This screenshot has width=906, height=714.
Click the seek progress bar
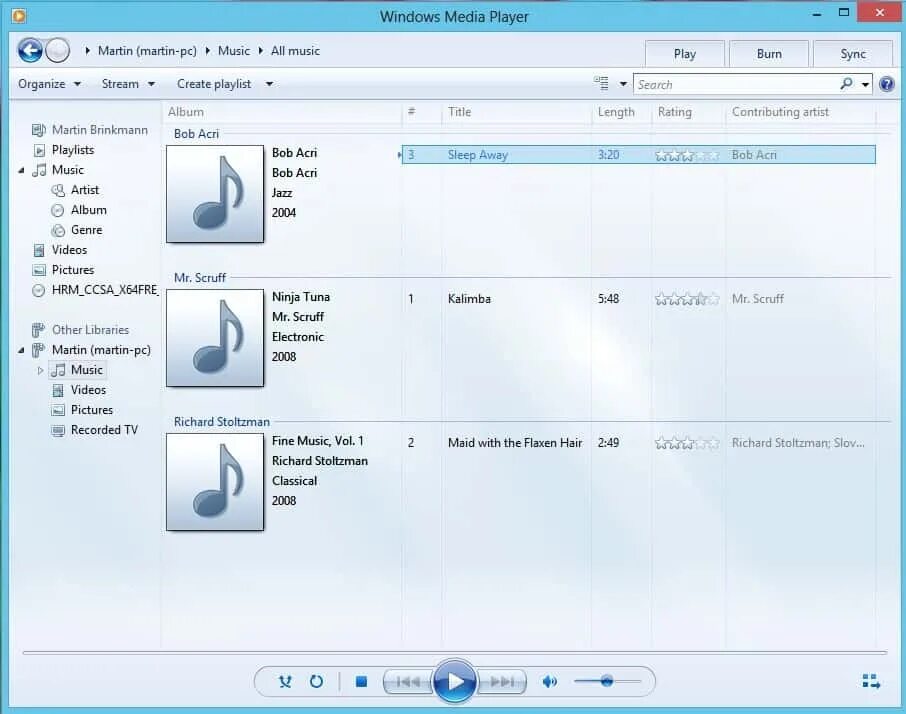tap(455, 653)
